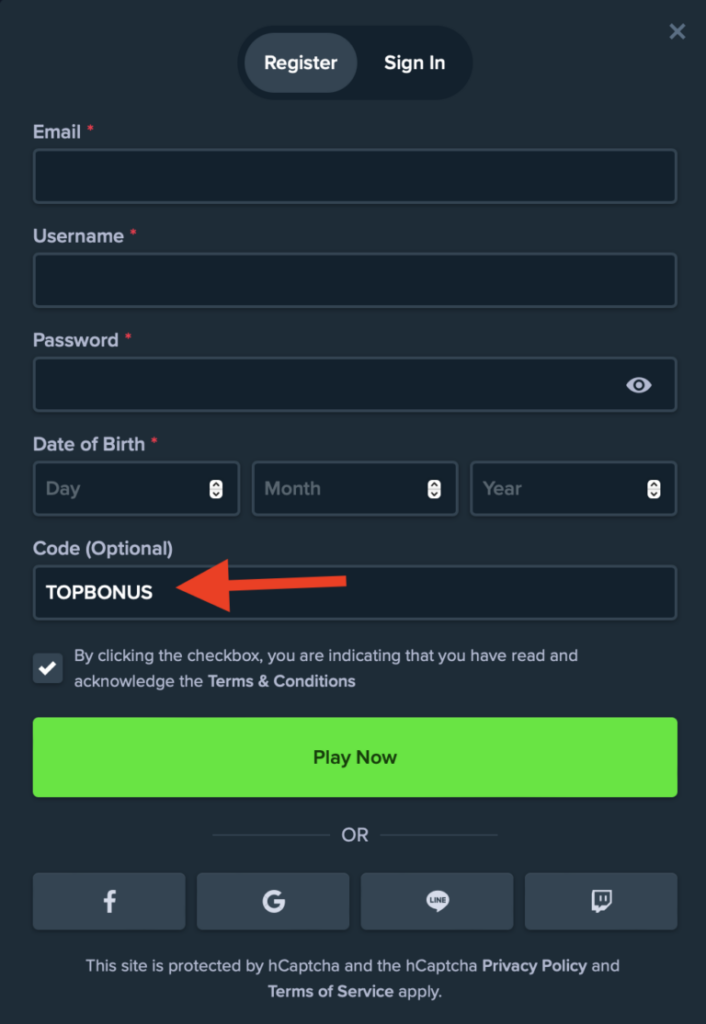The width and height of the screenshot is (706, 1024).
Task: Open the Terms of Service link
Action: click(x=330, y=991)
